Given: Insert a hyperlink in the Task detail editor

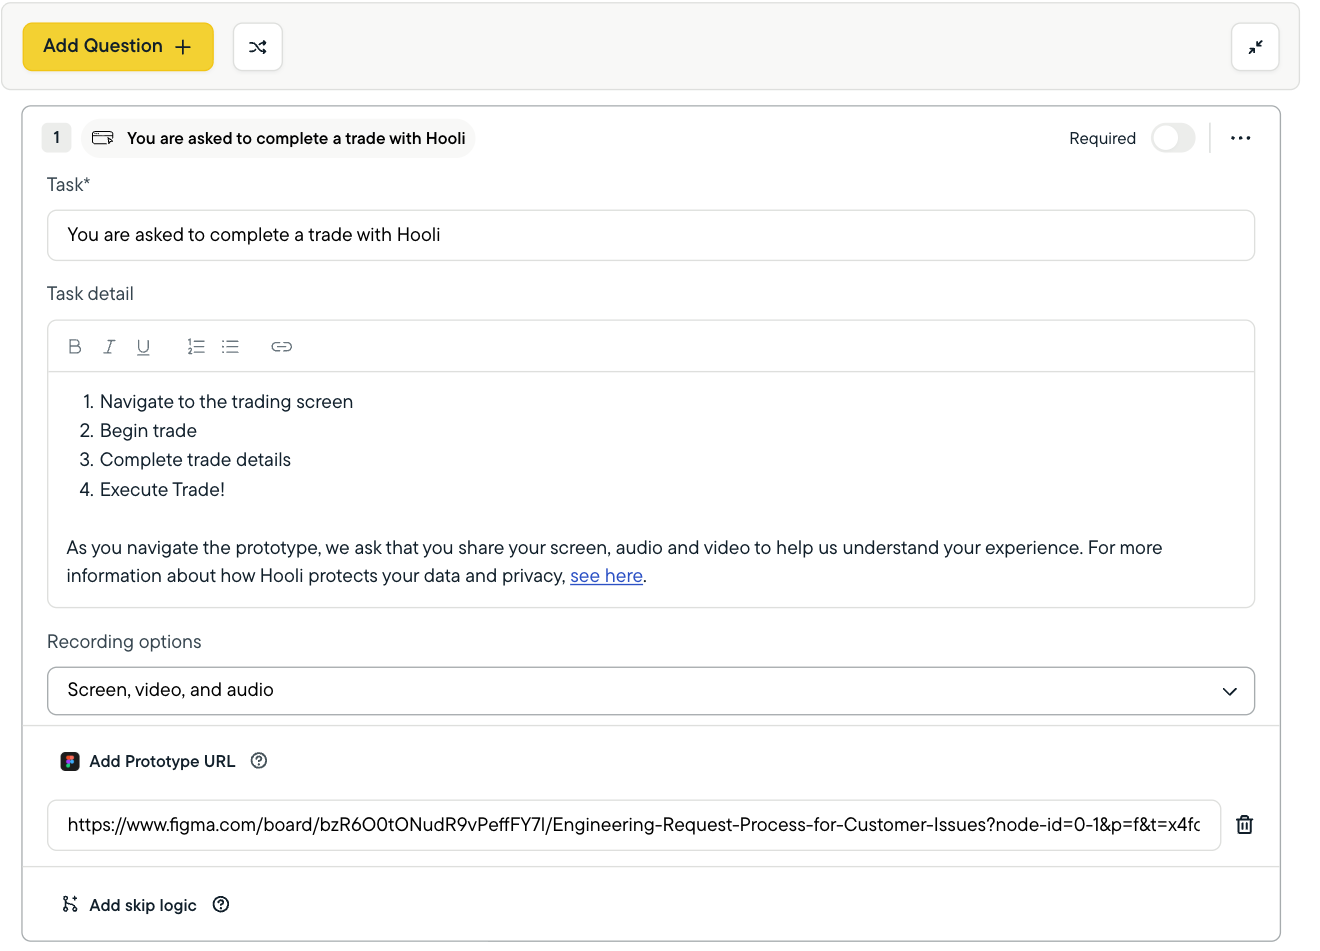Looking at the screenshot, I should 281,346.
